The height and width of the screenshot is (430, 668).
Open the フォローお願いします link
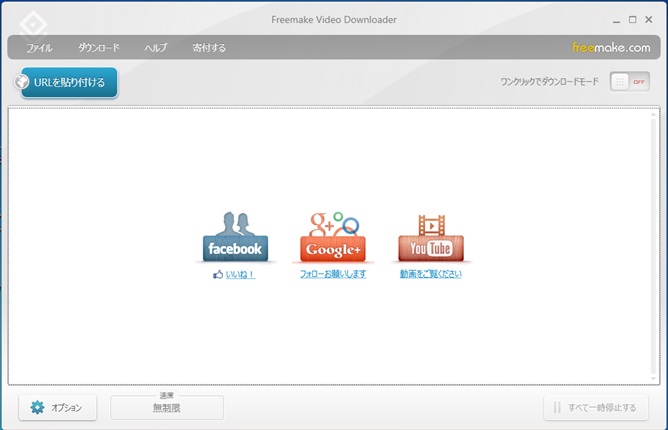point(333,274)
